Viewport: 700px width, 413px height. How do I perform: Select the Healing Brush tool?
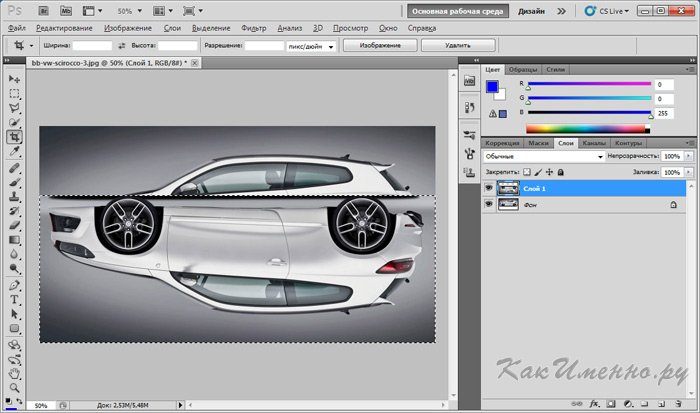tap(14, 168)
